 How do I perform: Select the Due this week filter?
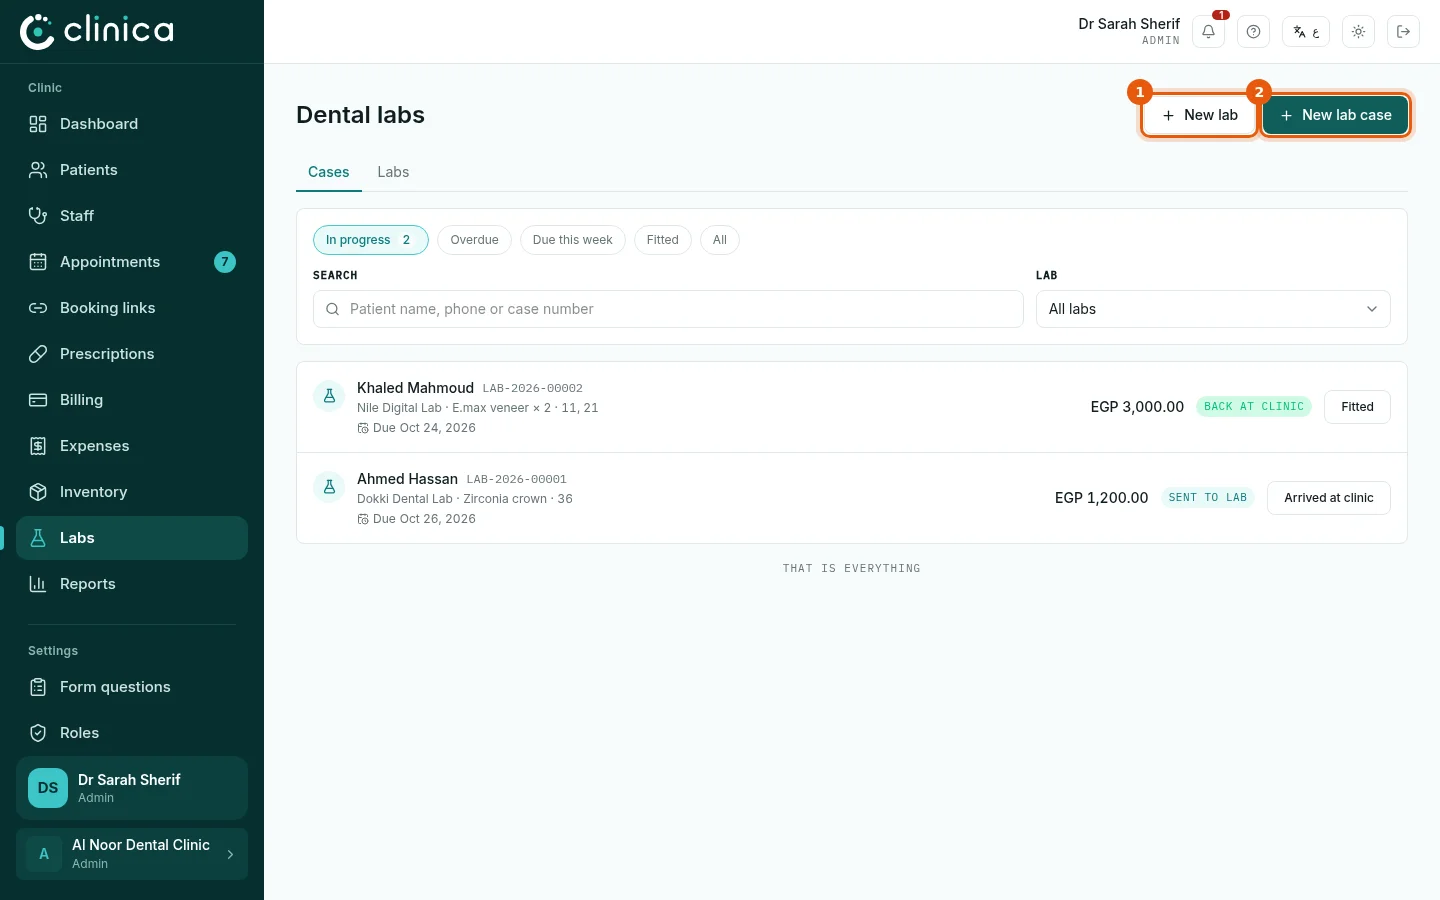point(572,240)
